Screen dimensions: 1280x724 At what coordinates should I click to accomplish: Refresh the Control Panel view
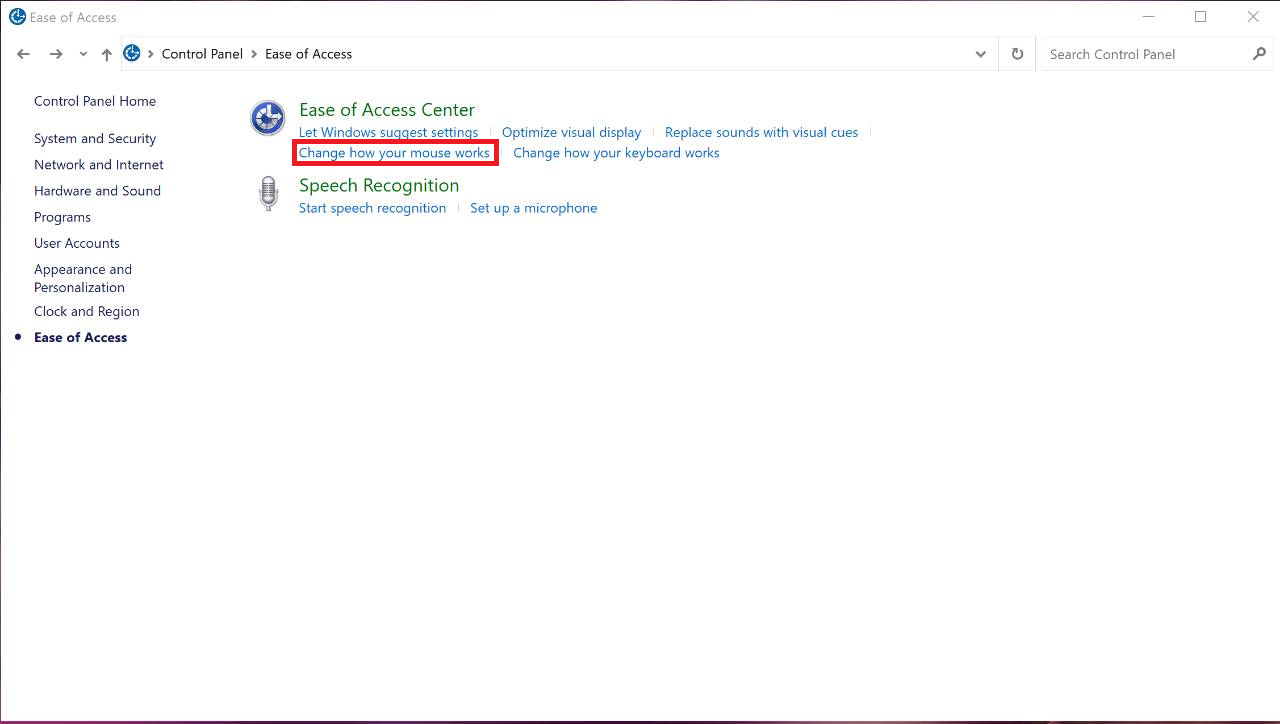click(x=1017, y=54)
